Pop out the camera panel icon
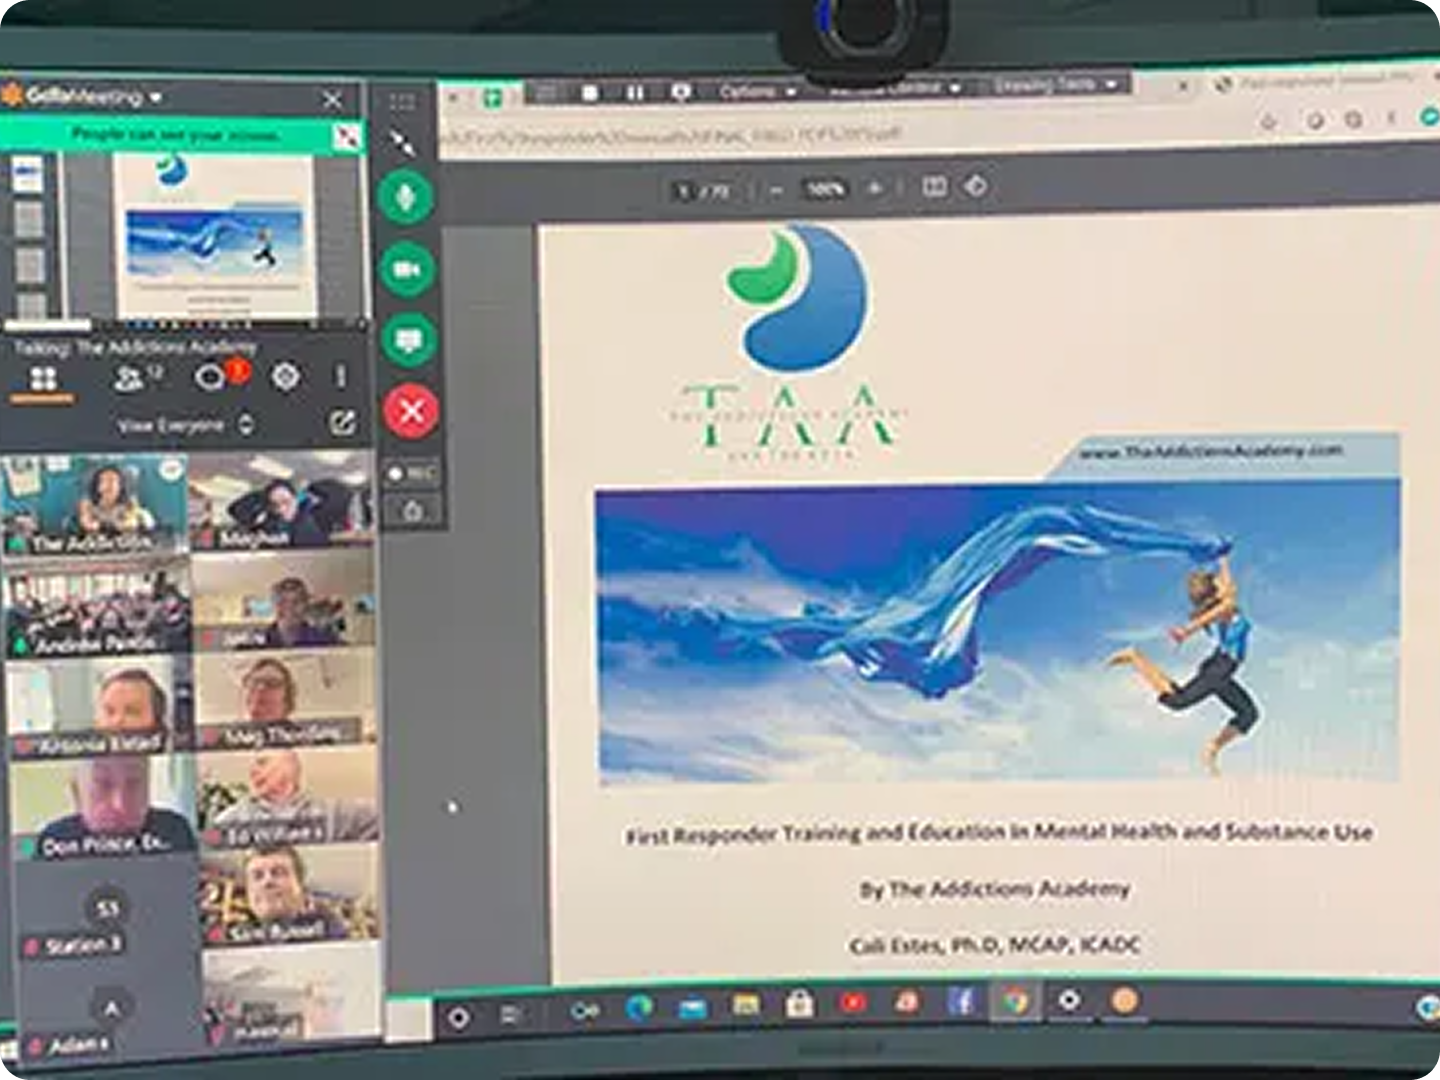The image size is (1440, 1080). [342, 424]
